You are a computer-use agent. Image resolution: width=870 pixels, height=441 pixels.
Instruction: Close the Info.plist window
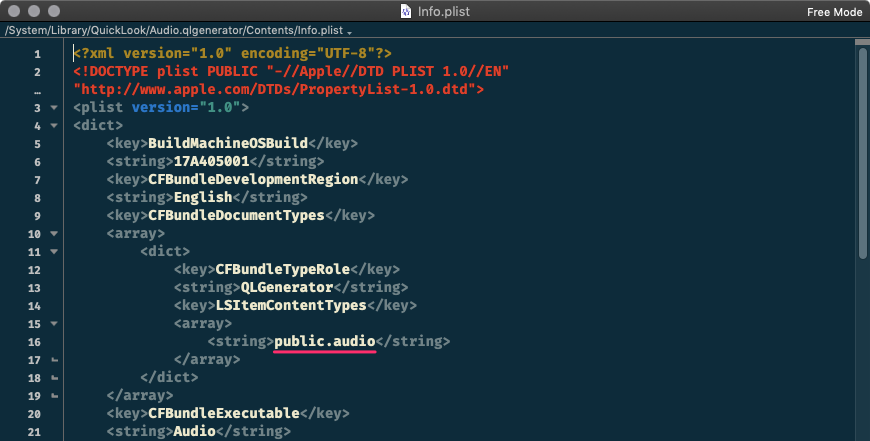coord(13,11)
